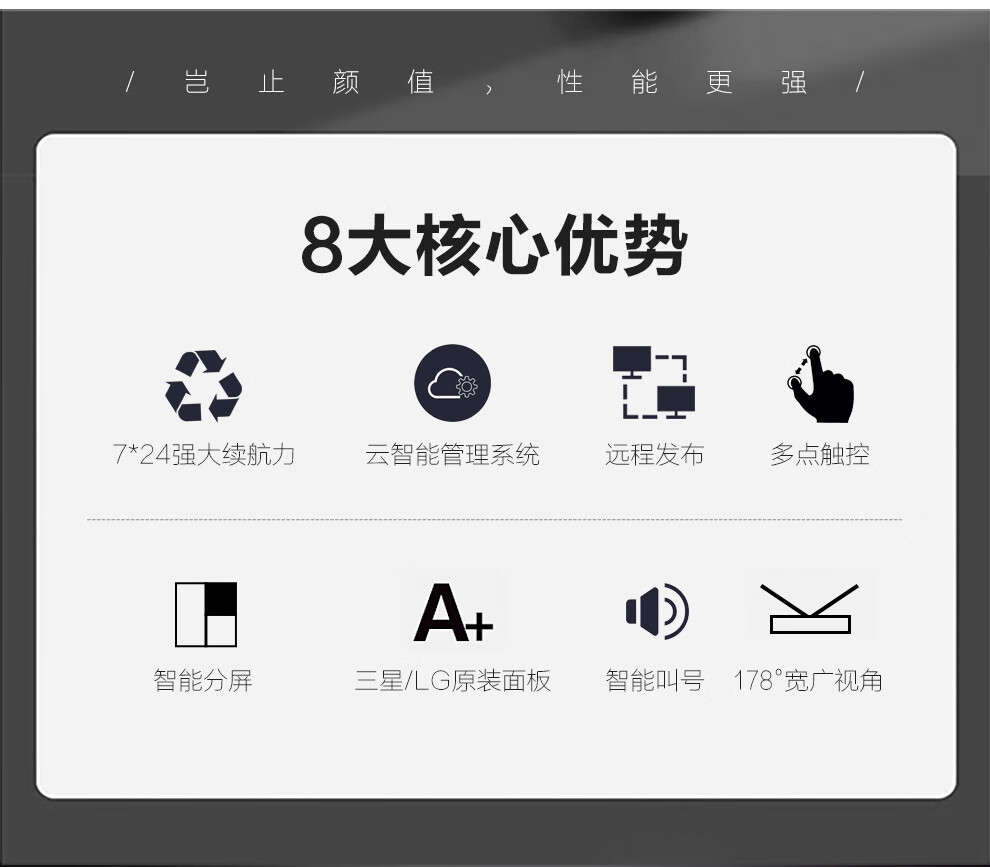Select the A+ panel grade icon
The image size is (990, 867).
click(453, 612)
